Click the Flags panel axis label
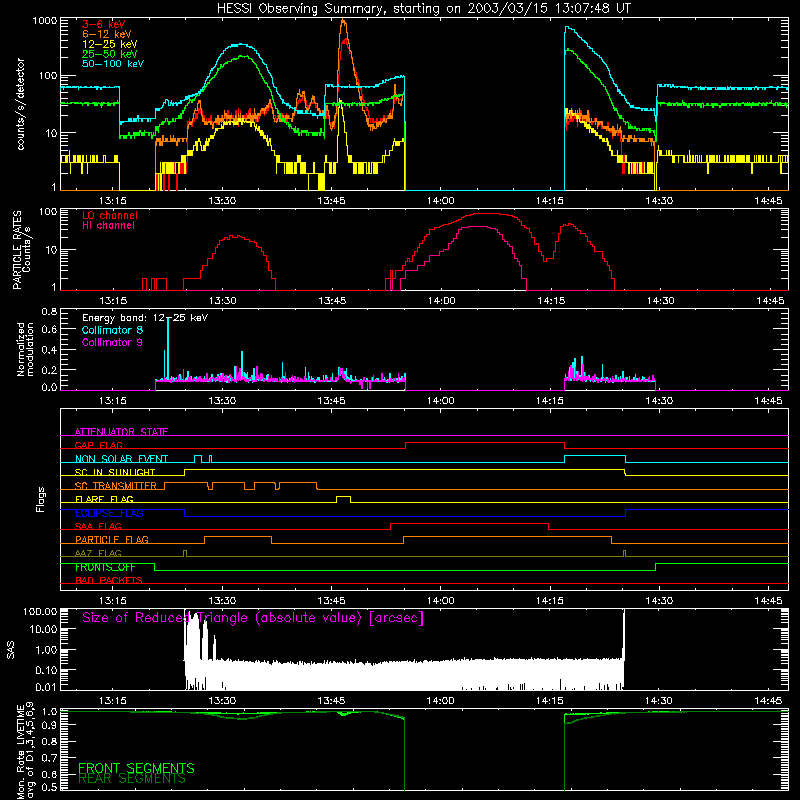Image resolution: width=800 pixels, height=800 pixels. point(41,499)
